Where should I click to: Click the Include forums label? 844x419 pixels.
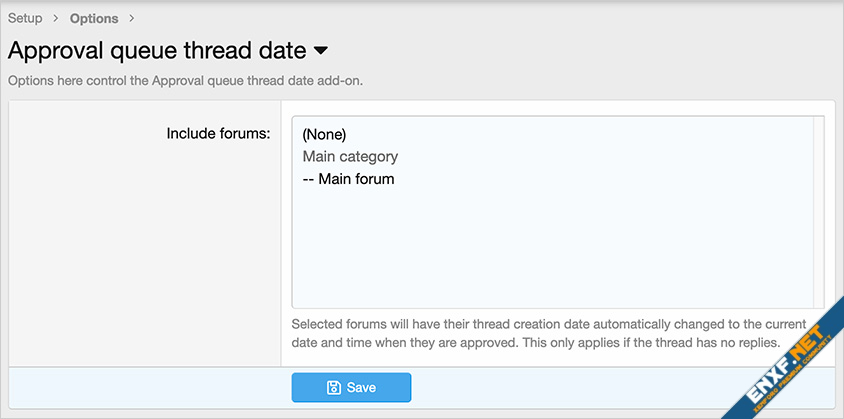pyautogui.click(x=218, y=133)
